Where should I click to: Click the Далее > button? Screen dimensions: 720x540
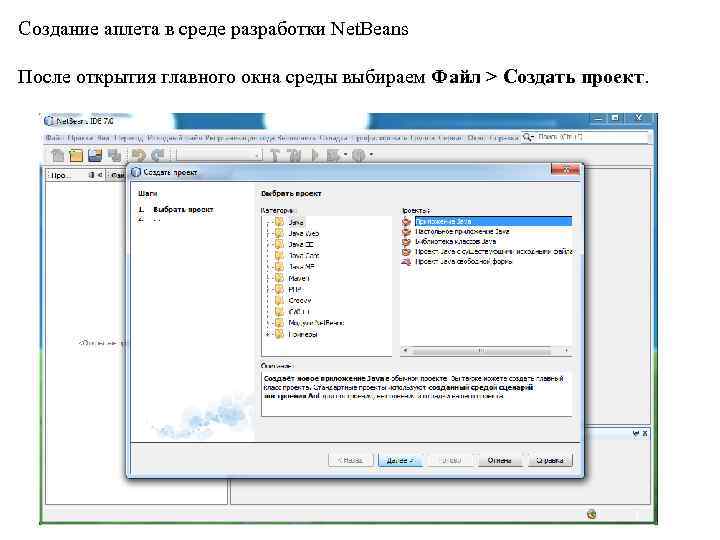click(400, 460)
